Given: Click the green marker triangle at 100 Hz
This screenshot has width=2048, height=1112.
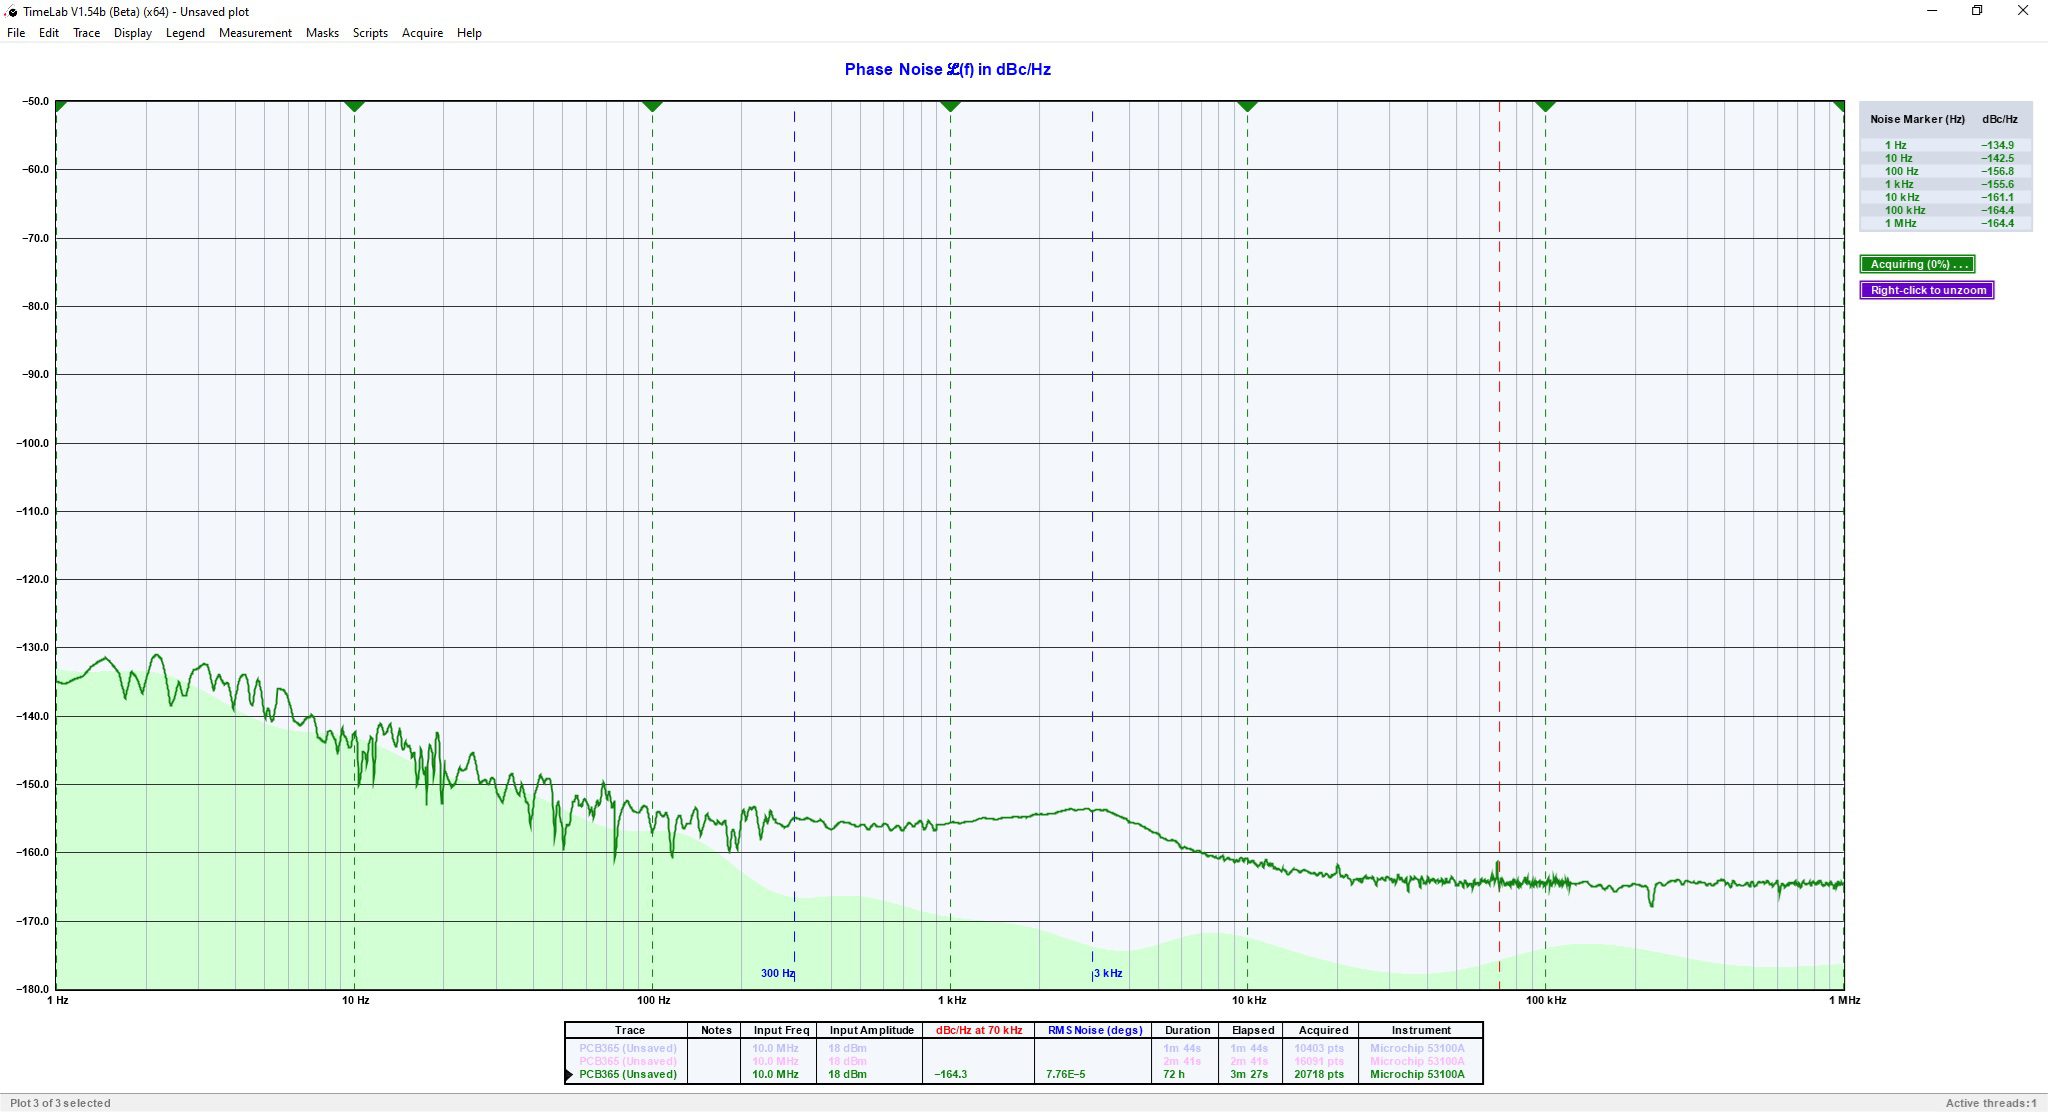Looking at the screenshot, I should [x=652, y=105].
